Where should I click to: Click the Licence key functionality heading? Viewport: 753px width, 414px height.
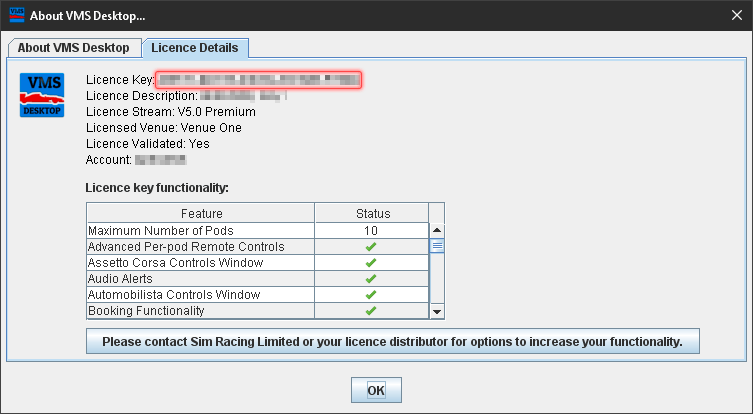point(157,188)
